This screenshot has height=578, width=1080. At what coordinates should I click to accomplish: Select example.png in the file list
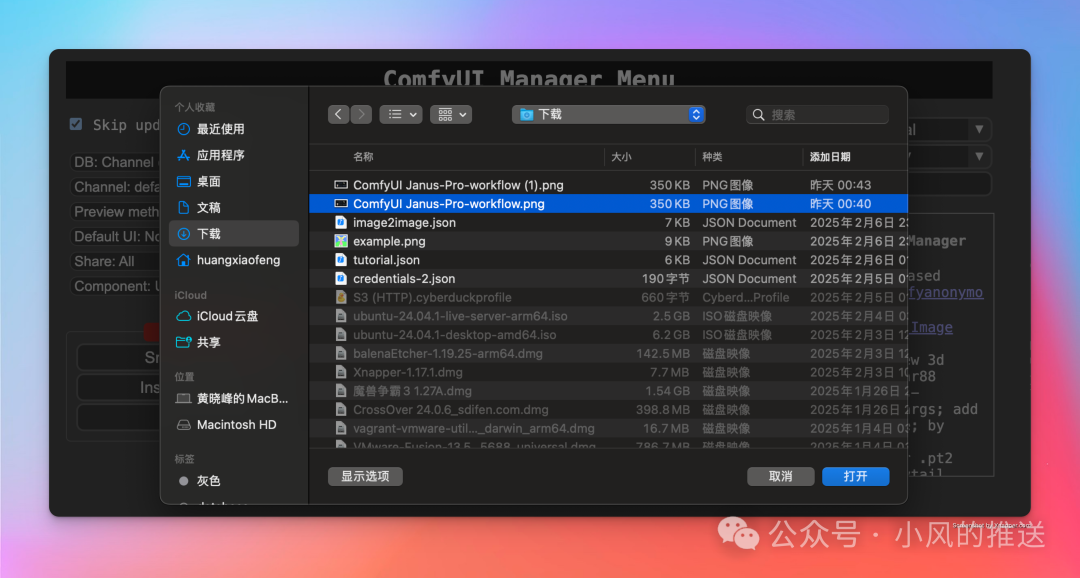(x=608, y=241)
